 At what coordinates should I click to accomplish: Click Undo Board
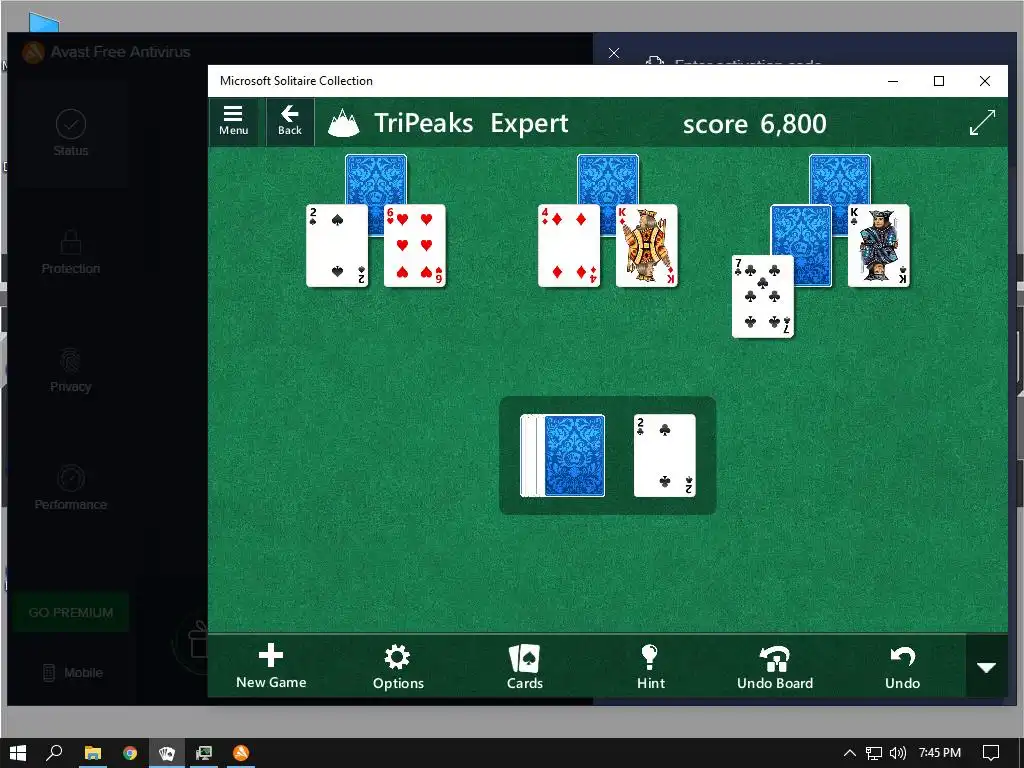coord(775,666)
